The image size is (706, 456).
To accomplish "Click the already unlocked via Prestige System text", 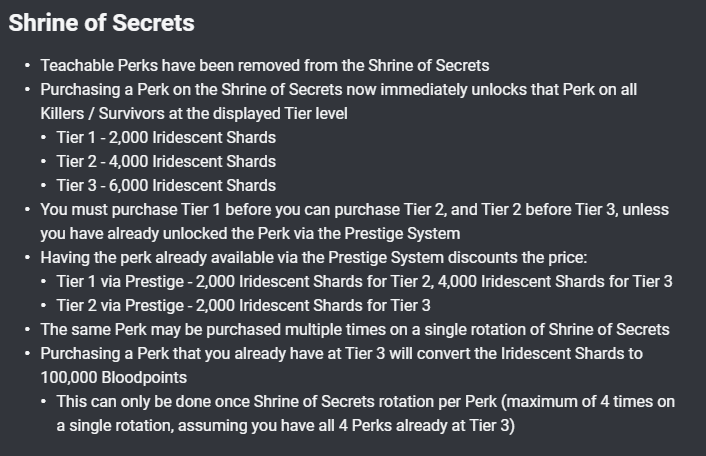I will coord(250,234).
